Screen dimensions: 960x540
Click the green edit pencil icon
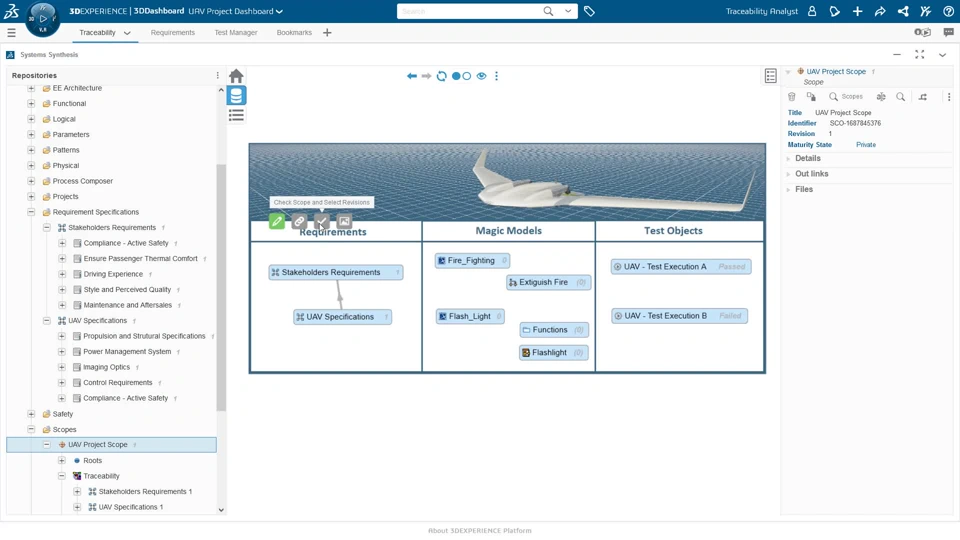(x=277, y=222)
